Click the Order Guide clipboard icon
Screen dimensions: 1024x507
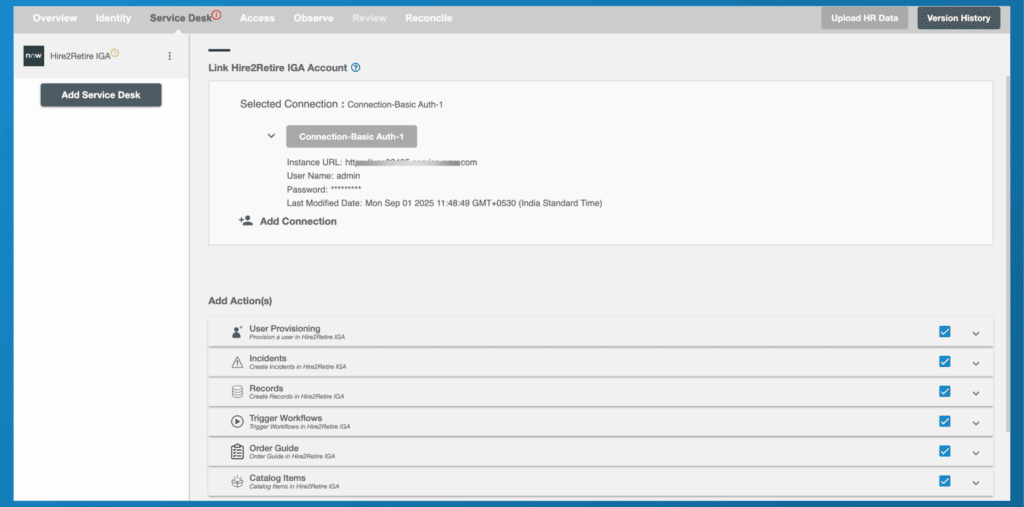point(237,452)
